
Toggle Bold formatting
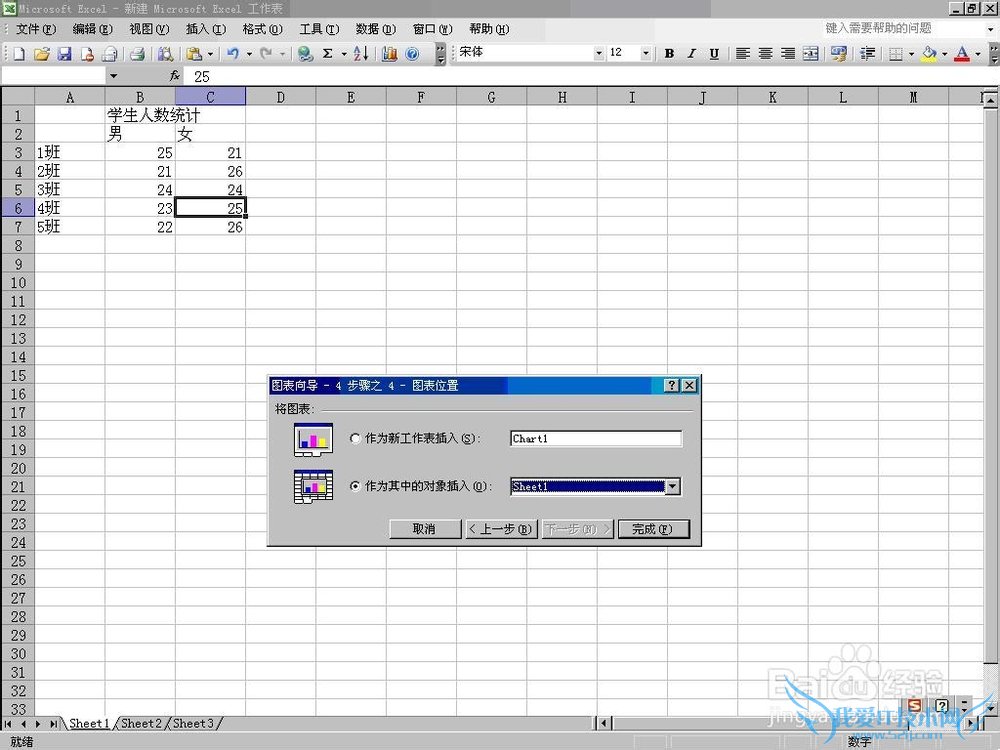coord(669,54)
